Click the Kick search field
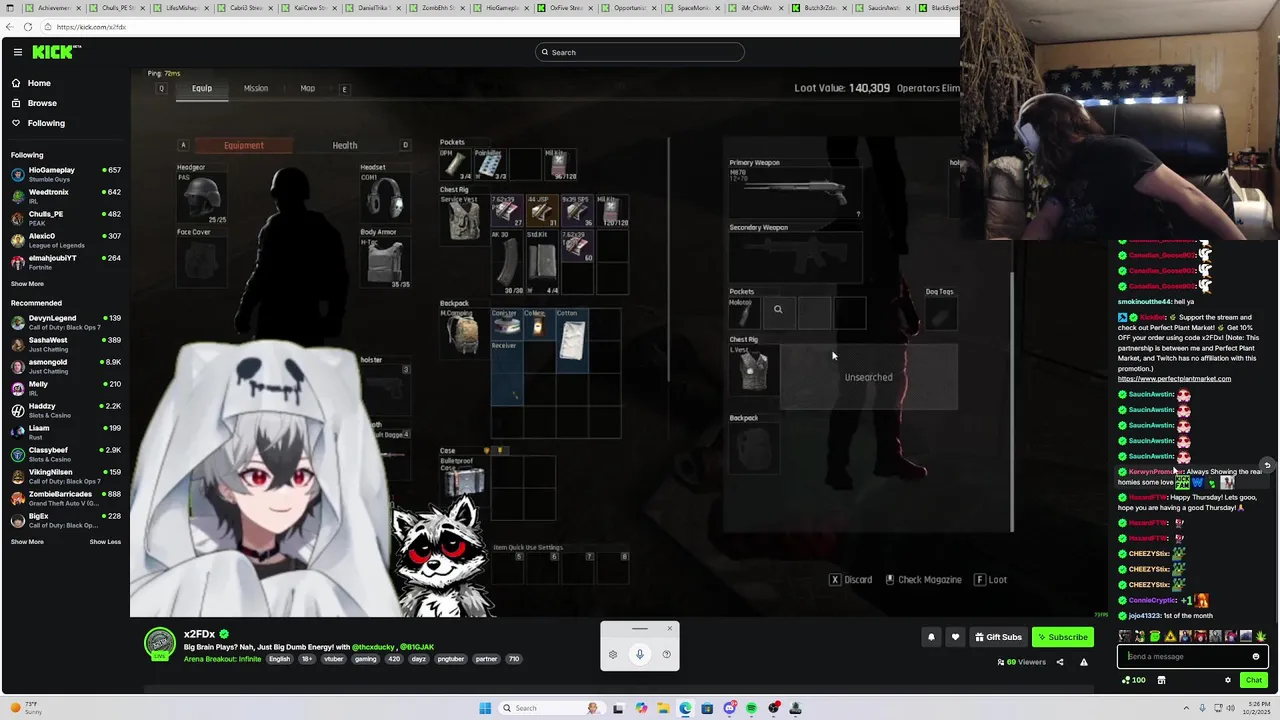The width and height of the screenshot is (1280, 720). coord(640,52)
